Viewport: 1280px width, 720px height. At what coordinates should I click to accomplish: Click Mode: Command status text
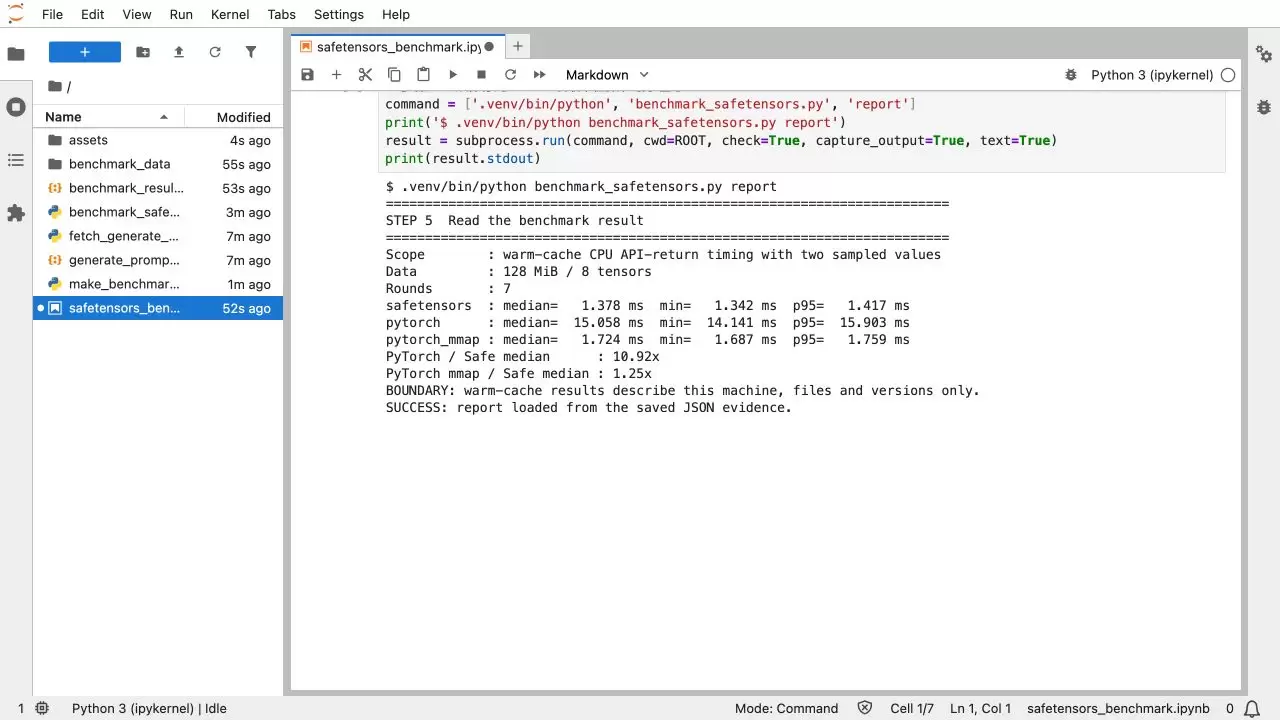pos(786,708)
